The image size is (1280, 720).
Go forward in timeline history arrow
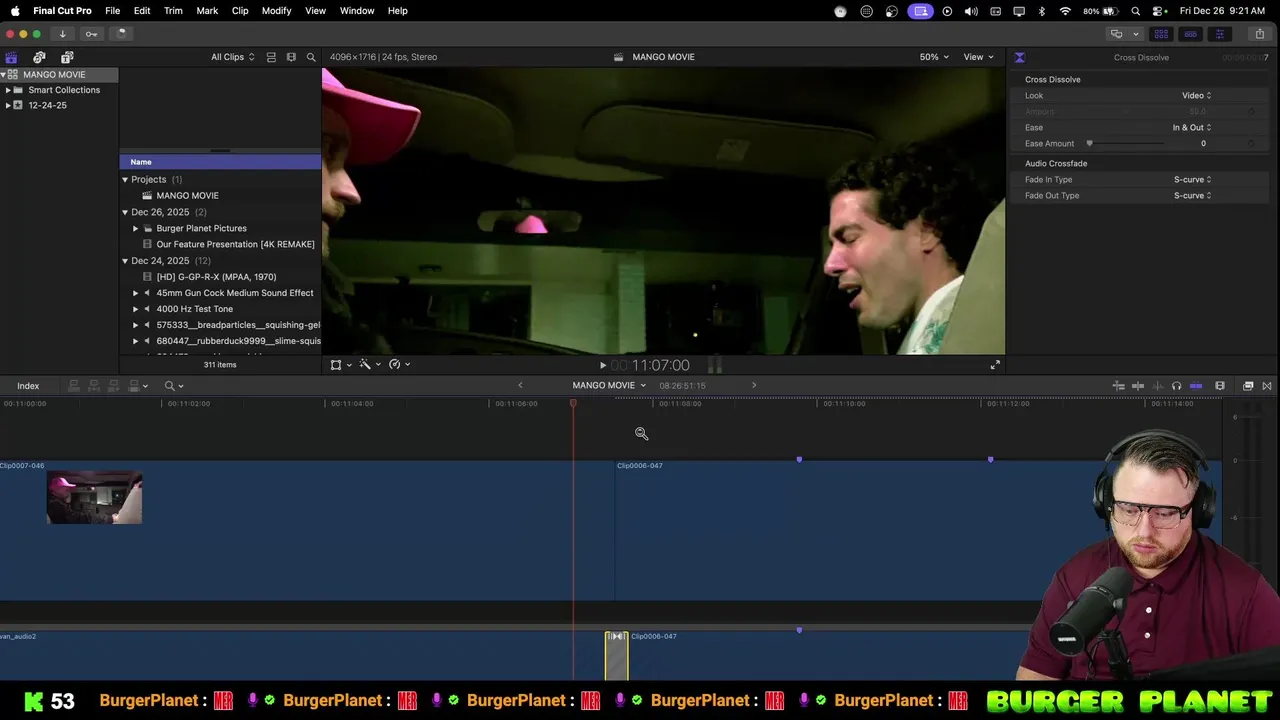pyautogui.click(x=754, y=385)
